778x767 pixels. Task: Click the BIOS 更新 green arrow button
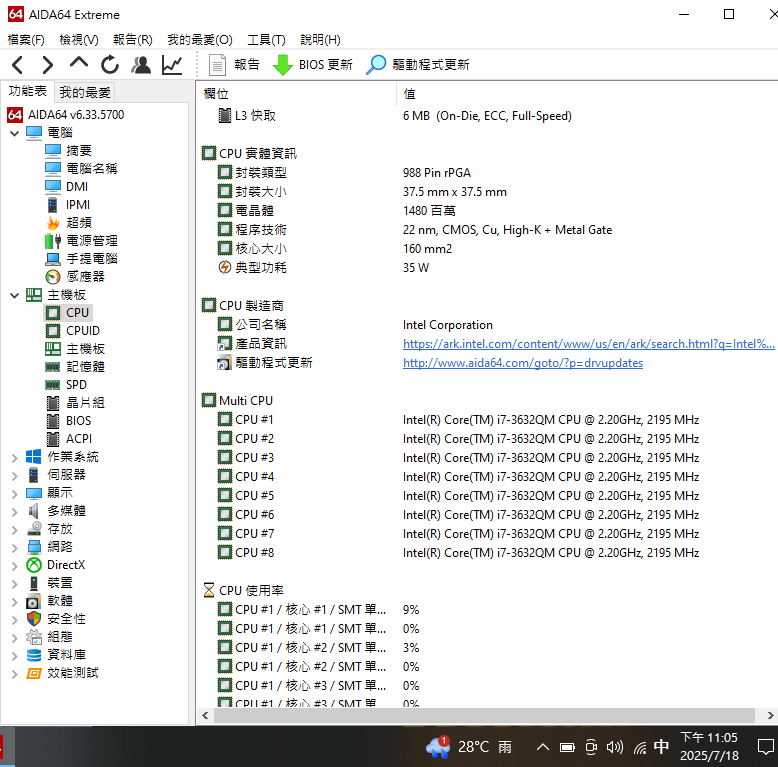313,65
